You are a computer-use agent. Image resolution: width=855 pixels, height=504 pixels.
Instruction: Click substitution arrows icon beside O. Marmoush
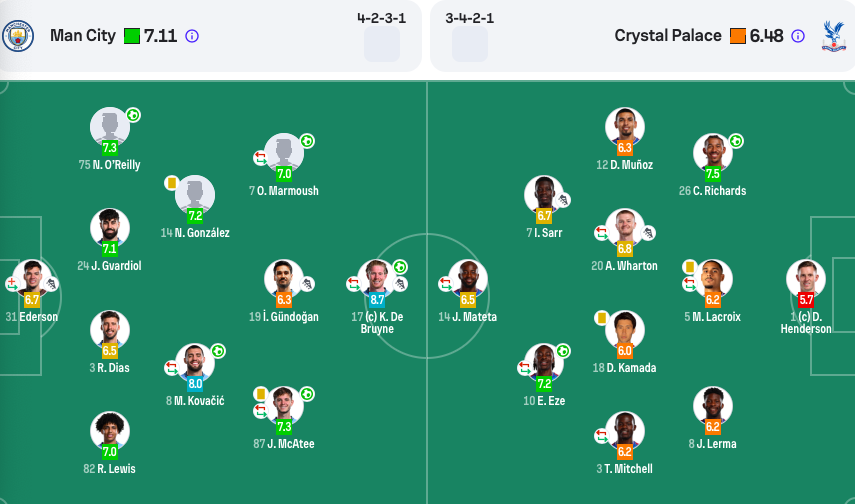260,157
